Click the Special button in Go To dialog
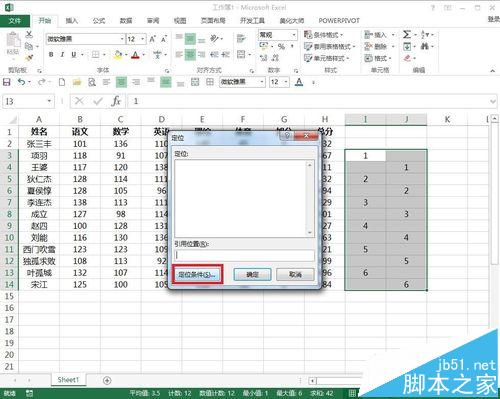The image size is (500, 399). pos(197,275)
